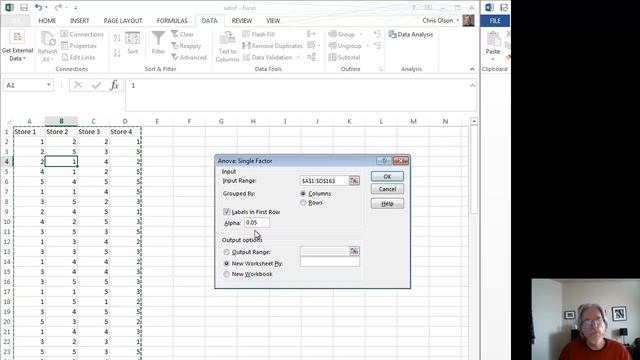Viewport: 640px width, 360px height.
Task: Click the Redo arrow icon
Action: (58, 7)
